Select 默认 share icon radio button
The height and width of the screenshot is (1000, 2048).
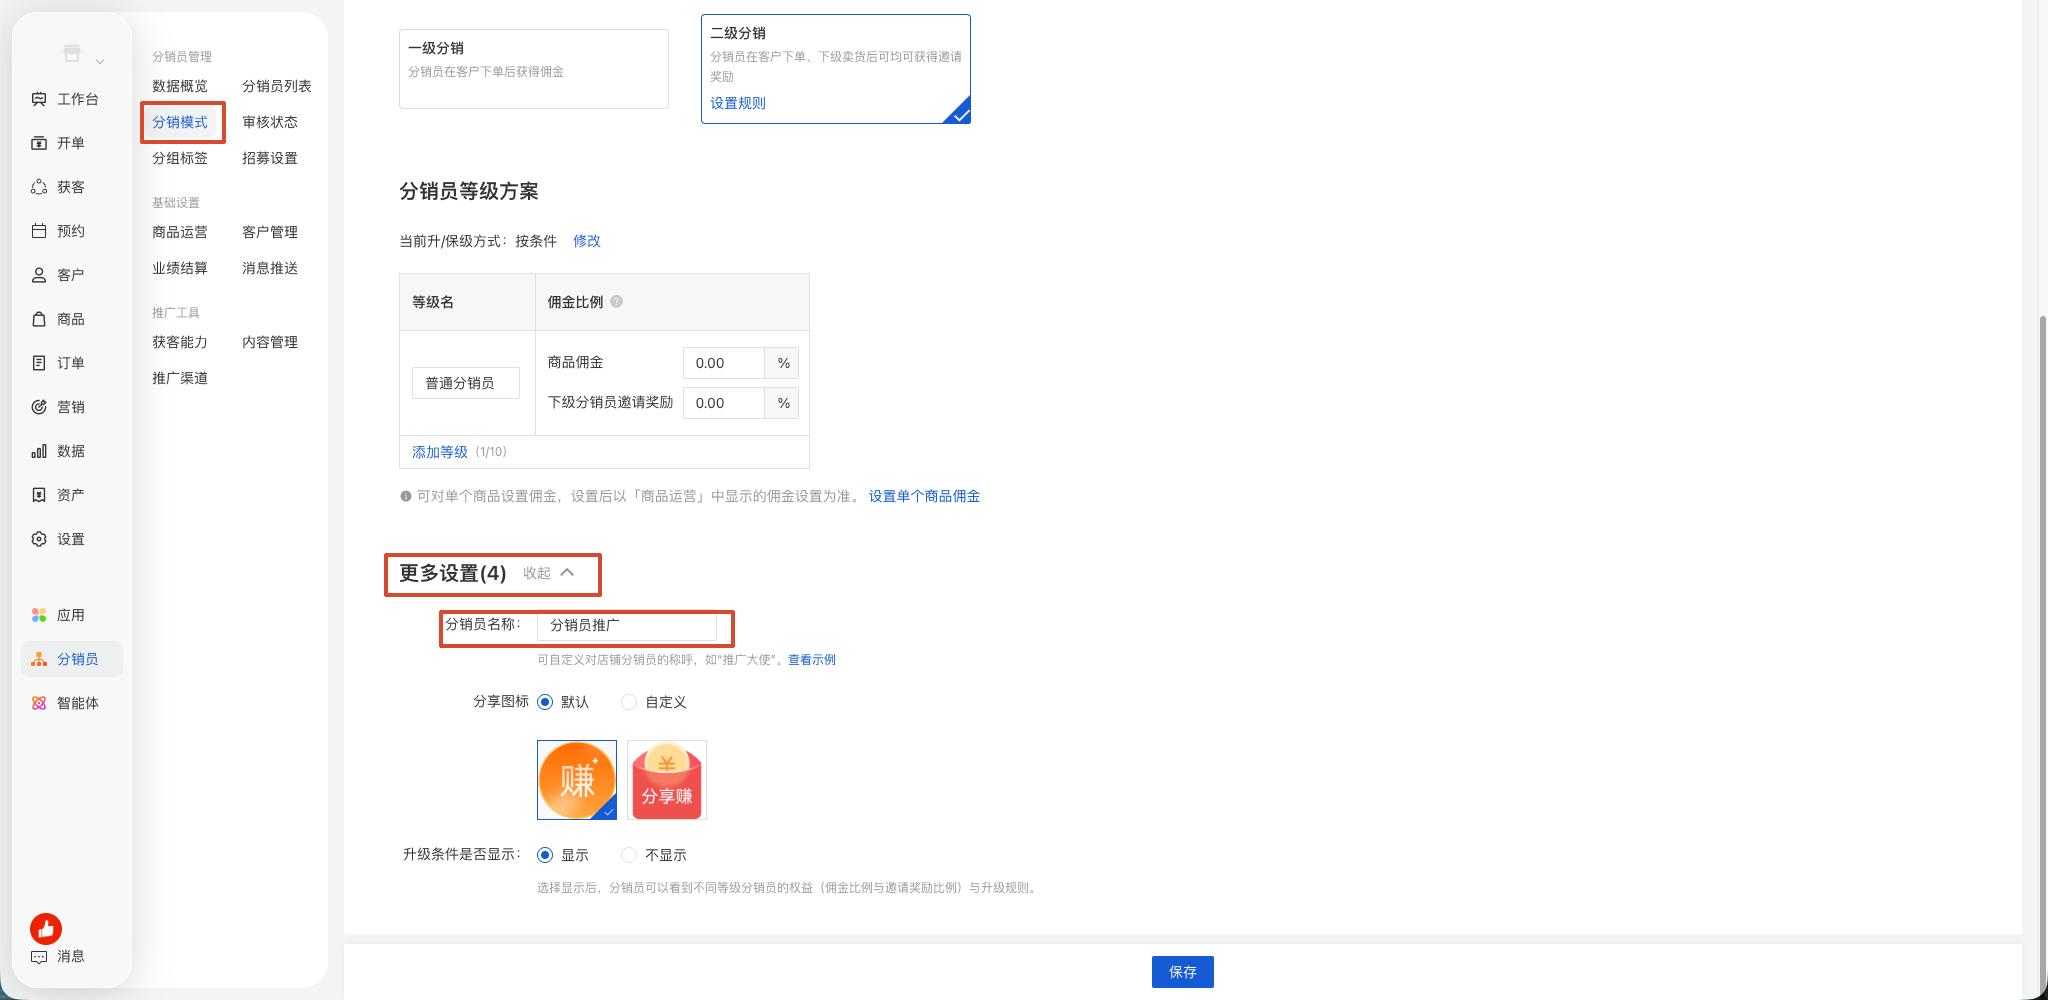(x=545, y=702)
